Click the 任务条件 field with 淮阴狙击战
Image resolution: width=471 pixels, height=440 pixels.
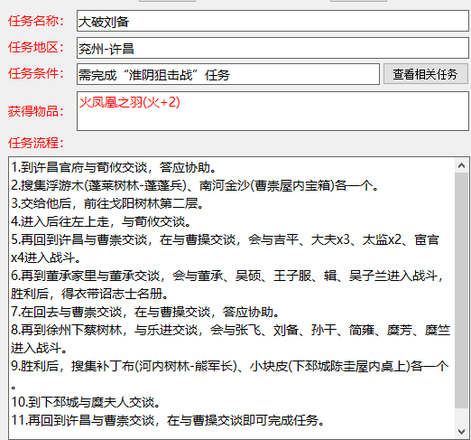point(228,74)
